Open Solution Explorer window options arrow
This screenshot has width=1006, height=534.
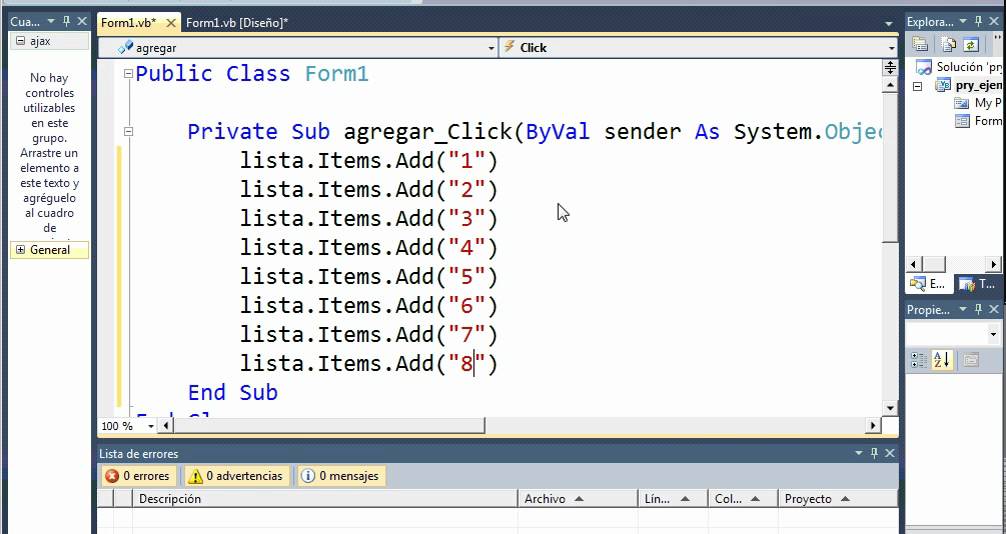point(962,22)
